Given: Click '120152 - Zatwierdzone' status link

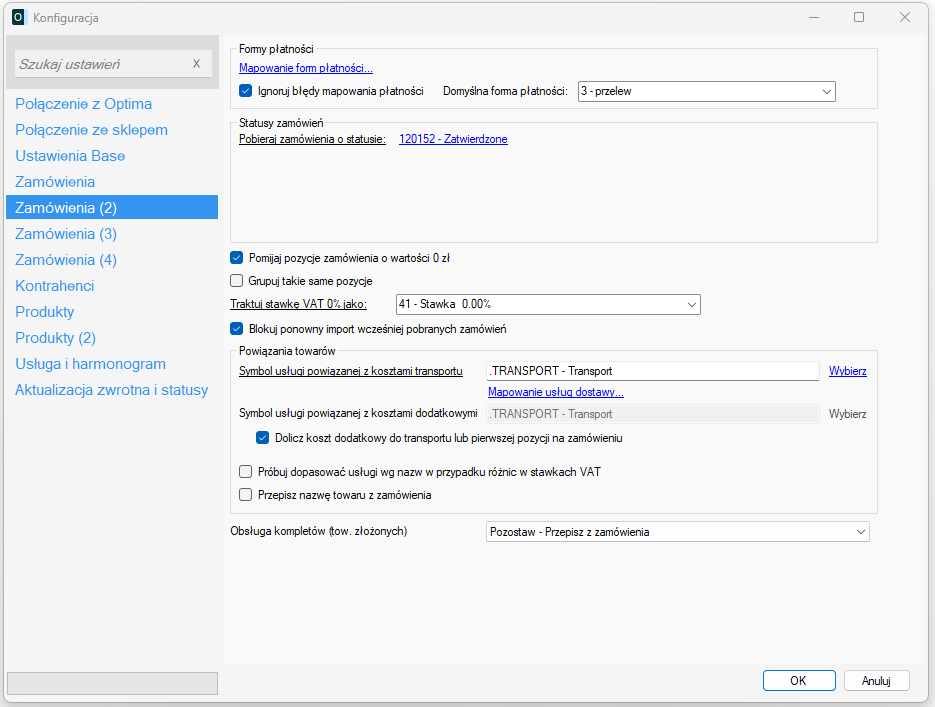Looking at the screenshot, I should pyautogui.click(x=453, y=139).
